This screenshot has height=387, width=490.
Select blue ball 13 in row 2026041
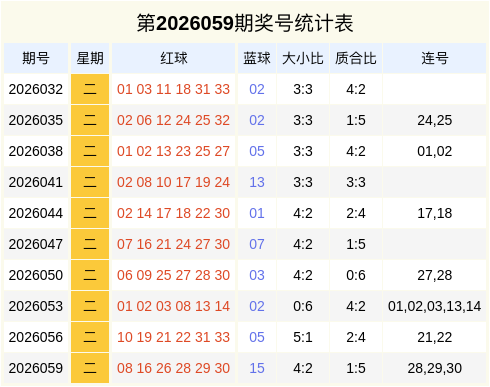coord(257,182)
